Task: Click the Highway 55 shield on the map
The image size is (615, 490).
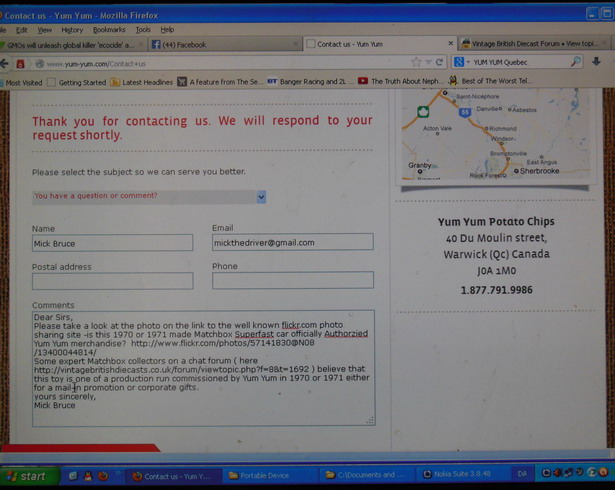Action: (464, 113)
